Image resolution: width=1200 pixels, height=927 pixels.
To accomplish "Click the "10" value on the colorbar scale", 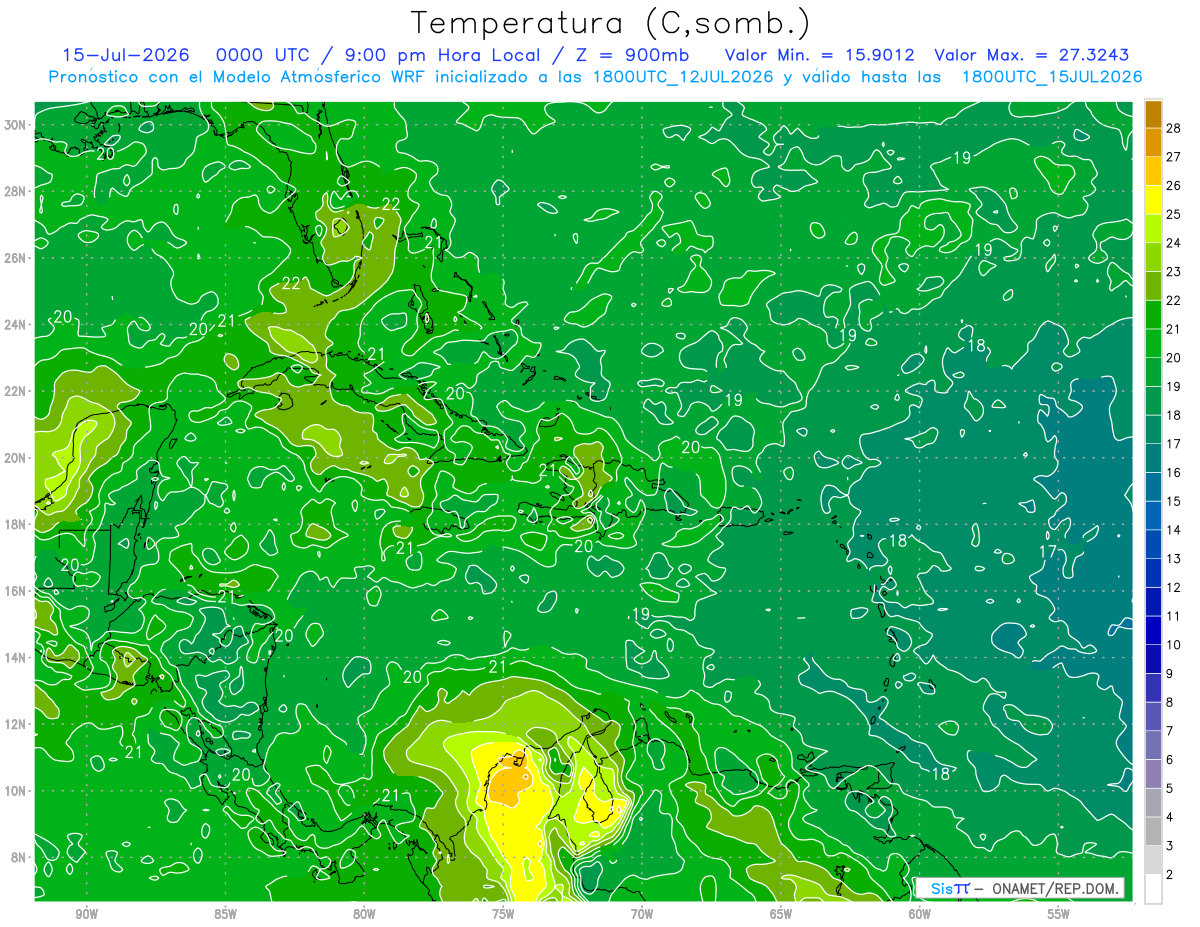I will (1173, 645).
